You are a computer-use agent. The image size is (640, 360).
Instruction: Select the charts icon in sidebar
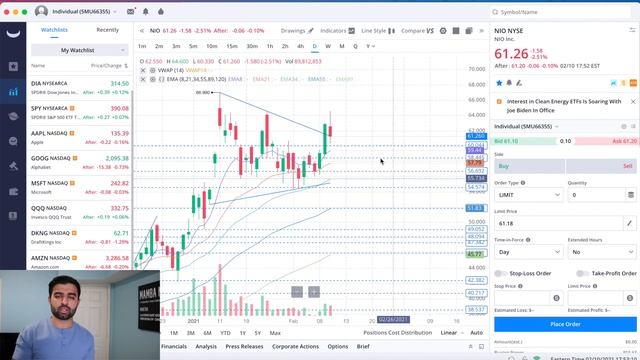pos(13,91)
